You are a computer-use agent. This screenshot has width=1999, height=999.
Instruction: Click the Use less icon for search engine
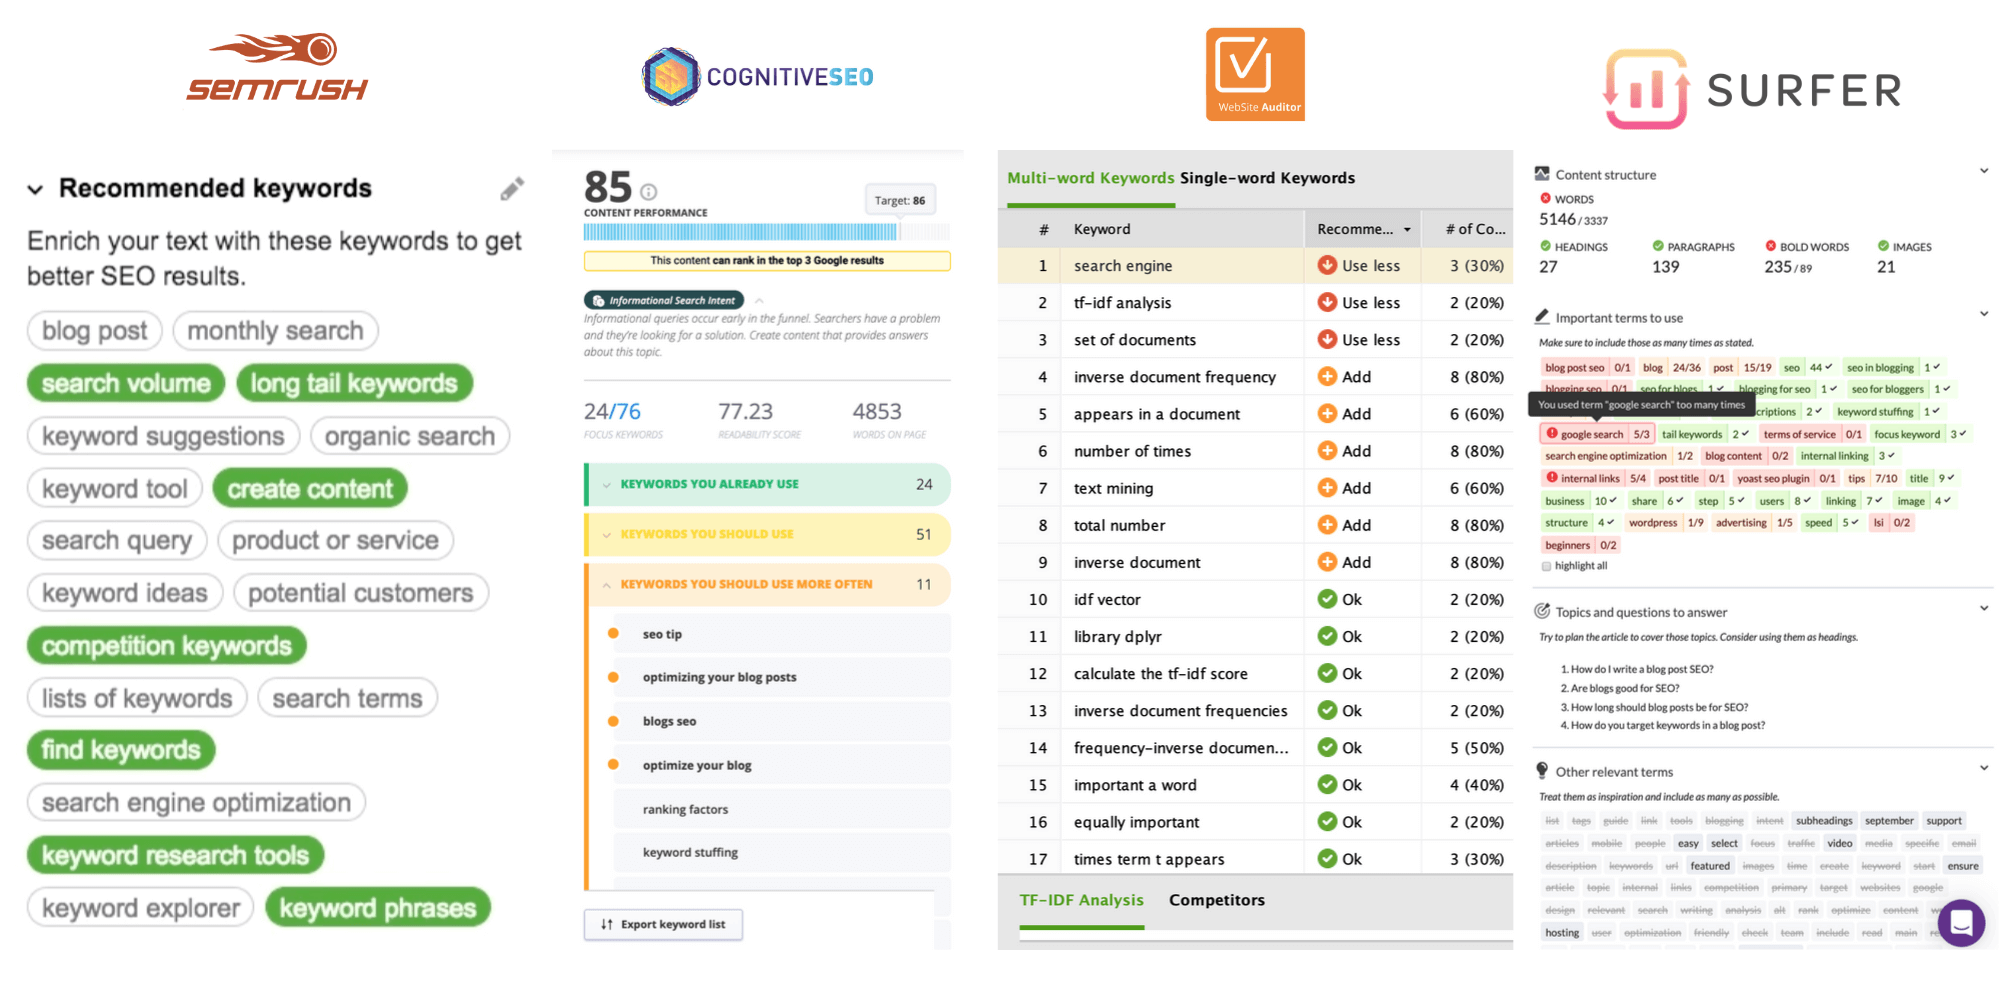[1327, 265]
